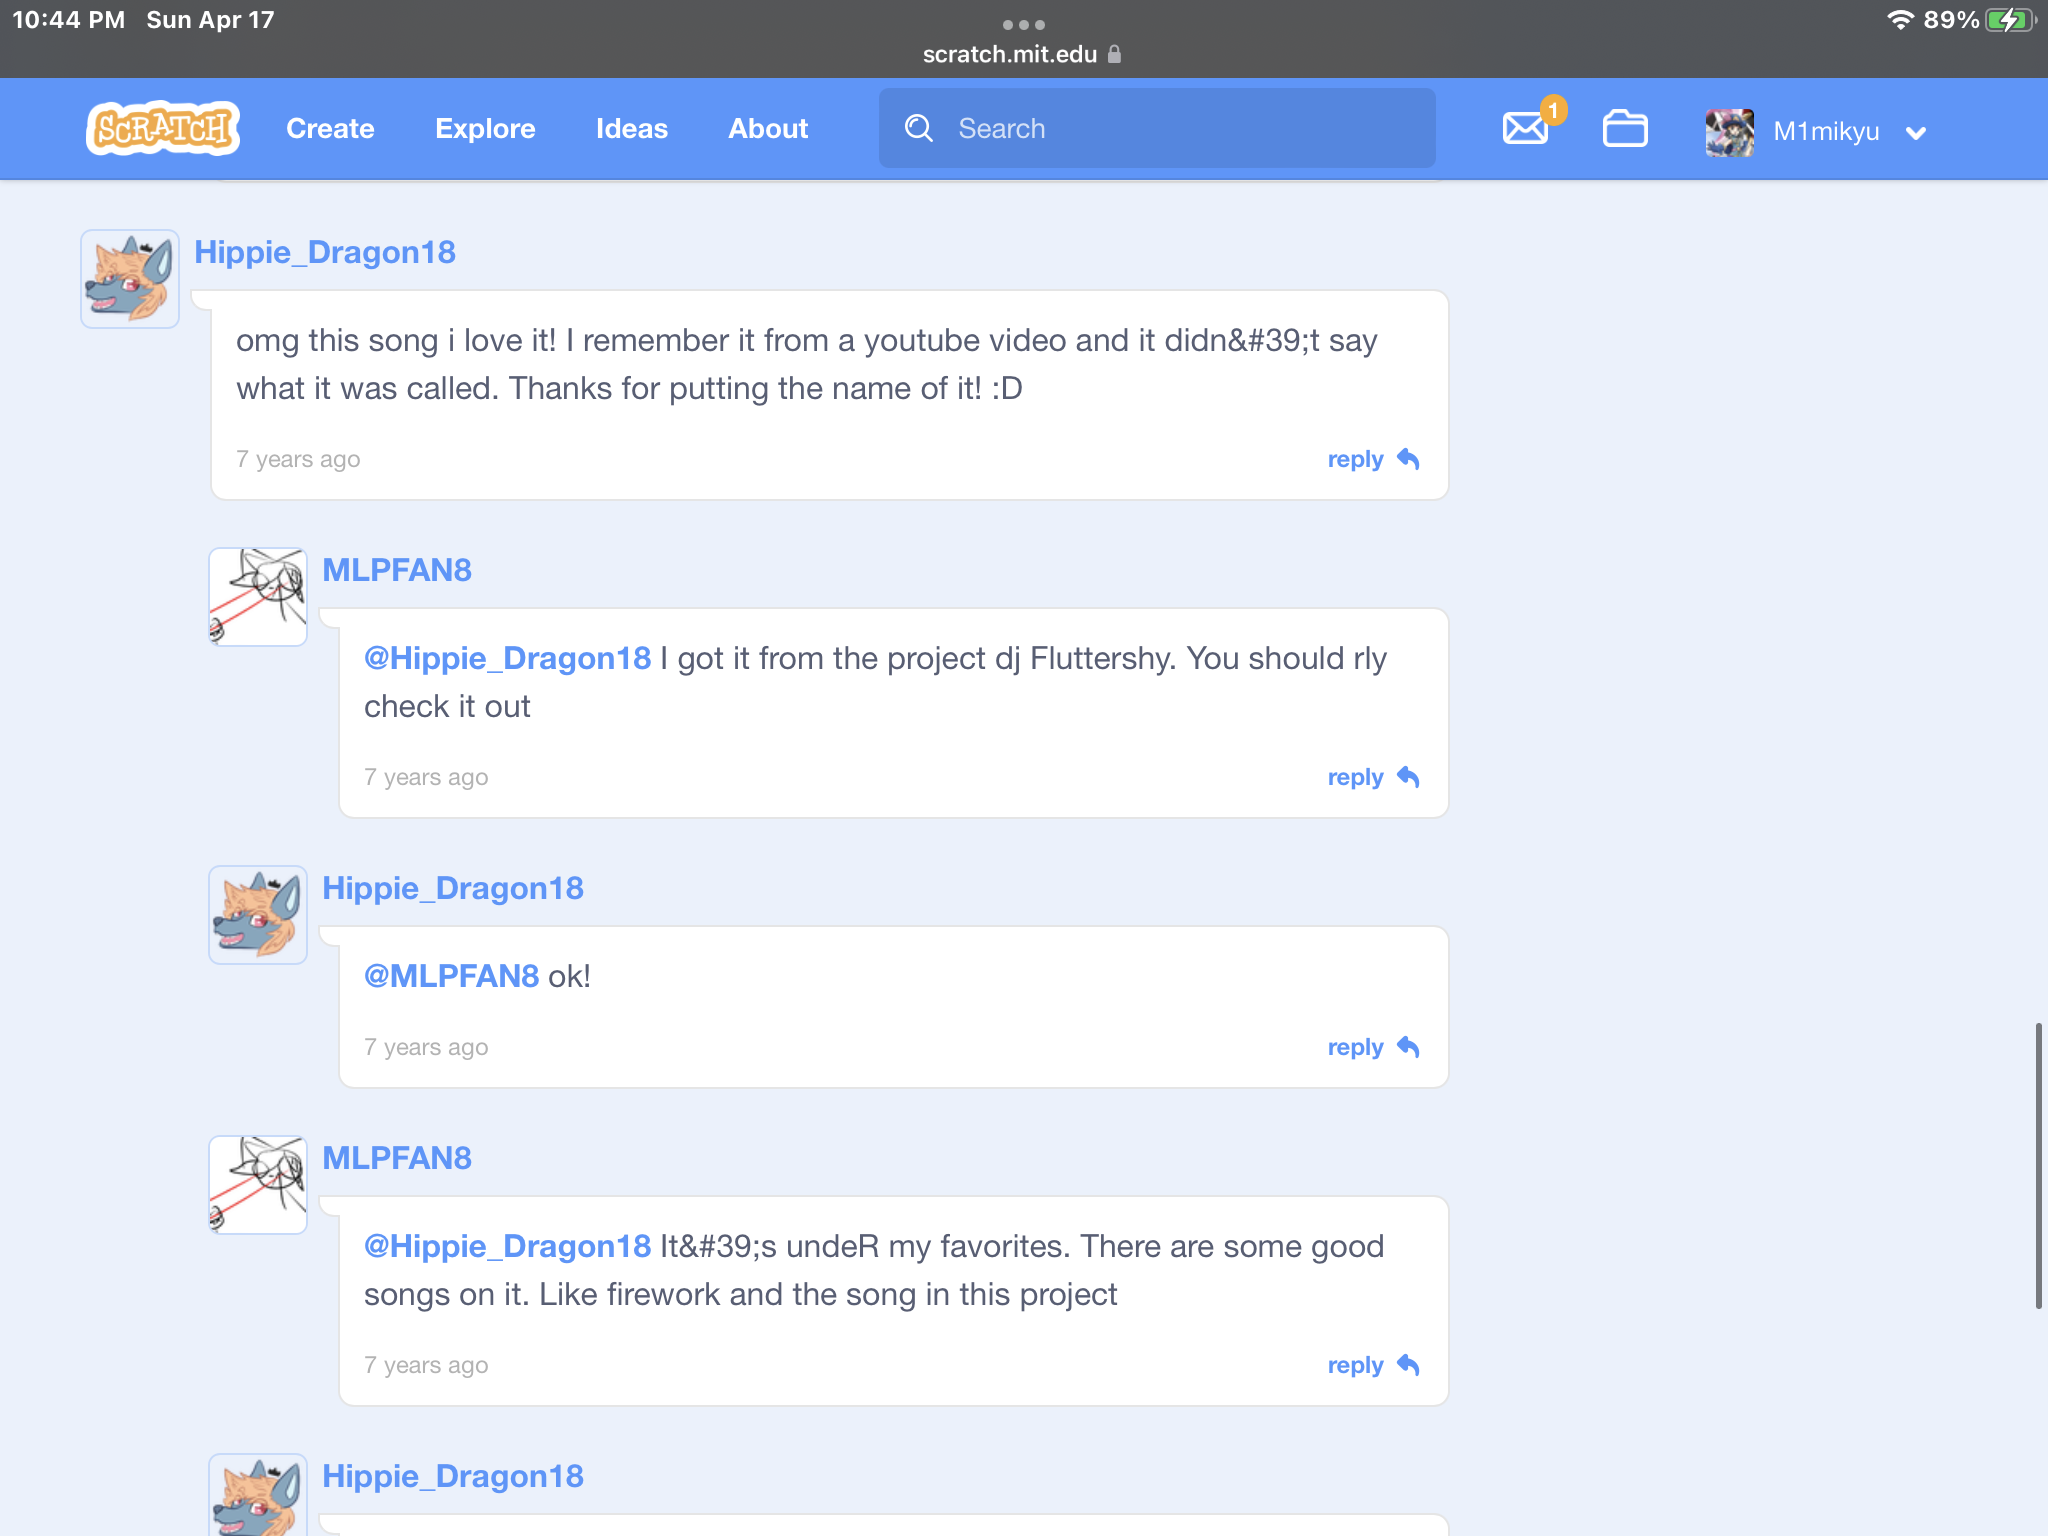The image size is (2048, 1536).
Task: Go to the Ideas page
Action: (x=631, y=129)
